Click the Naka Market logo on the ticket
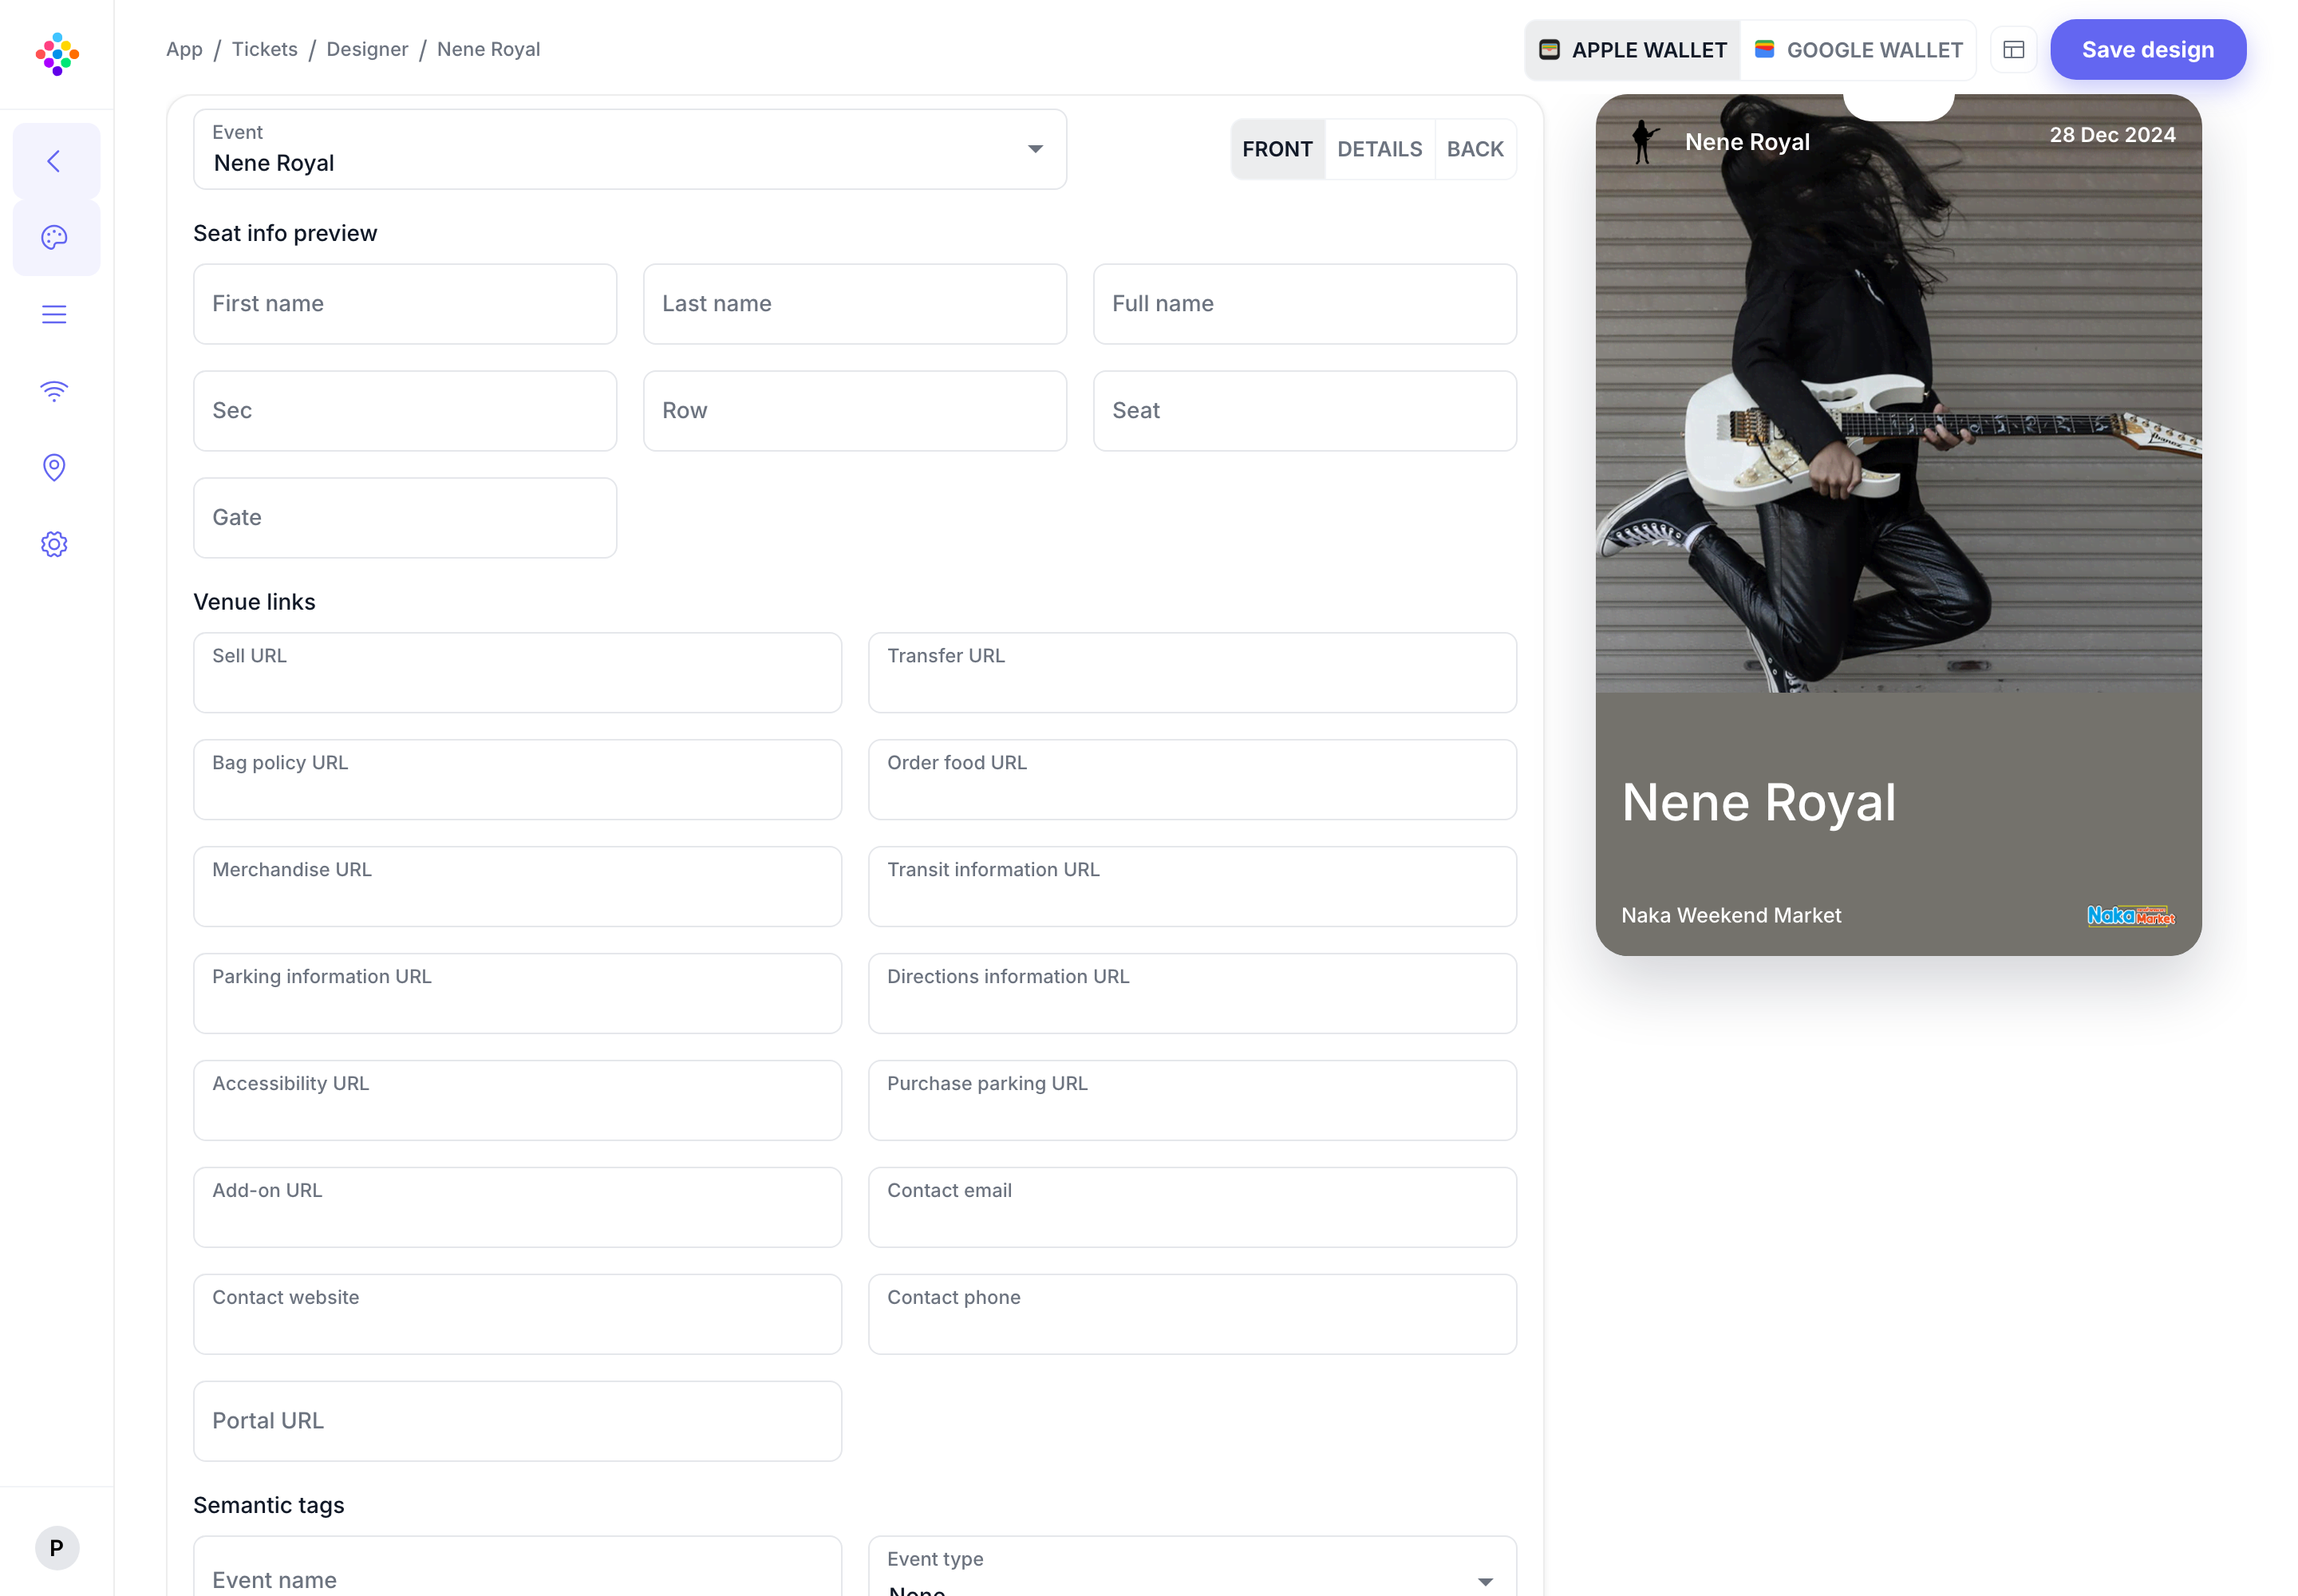2298x1596 pixels. [x=2130, y=915]
